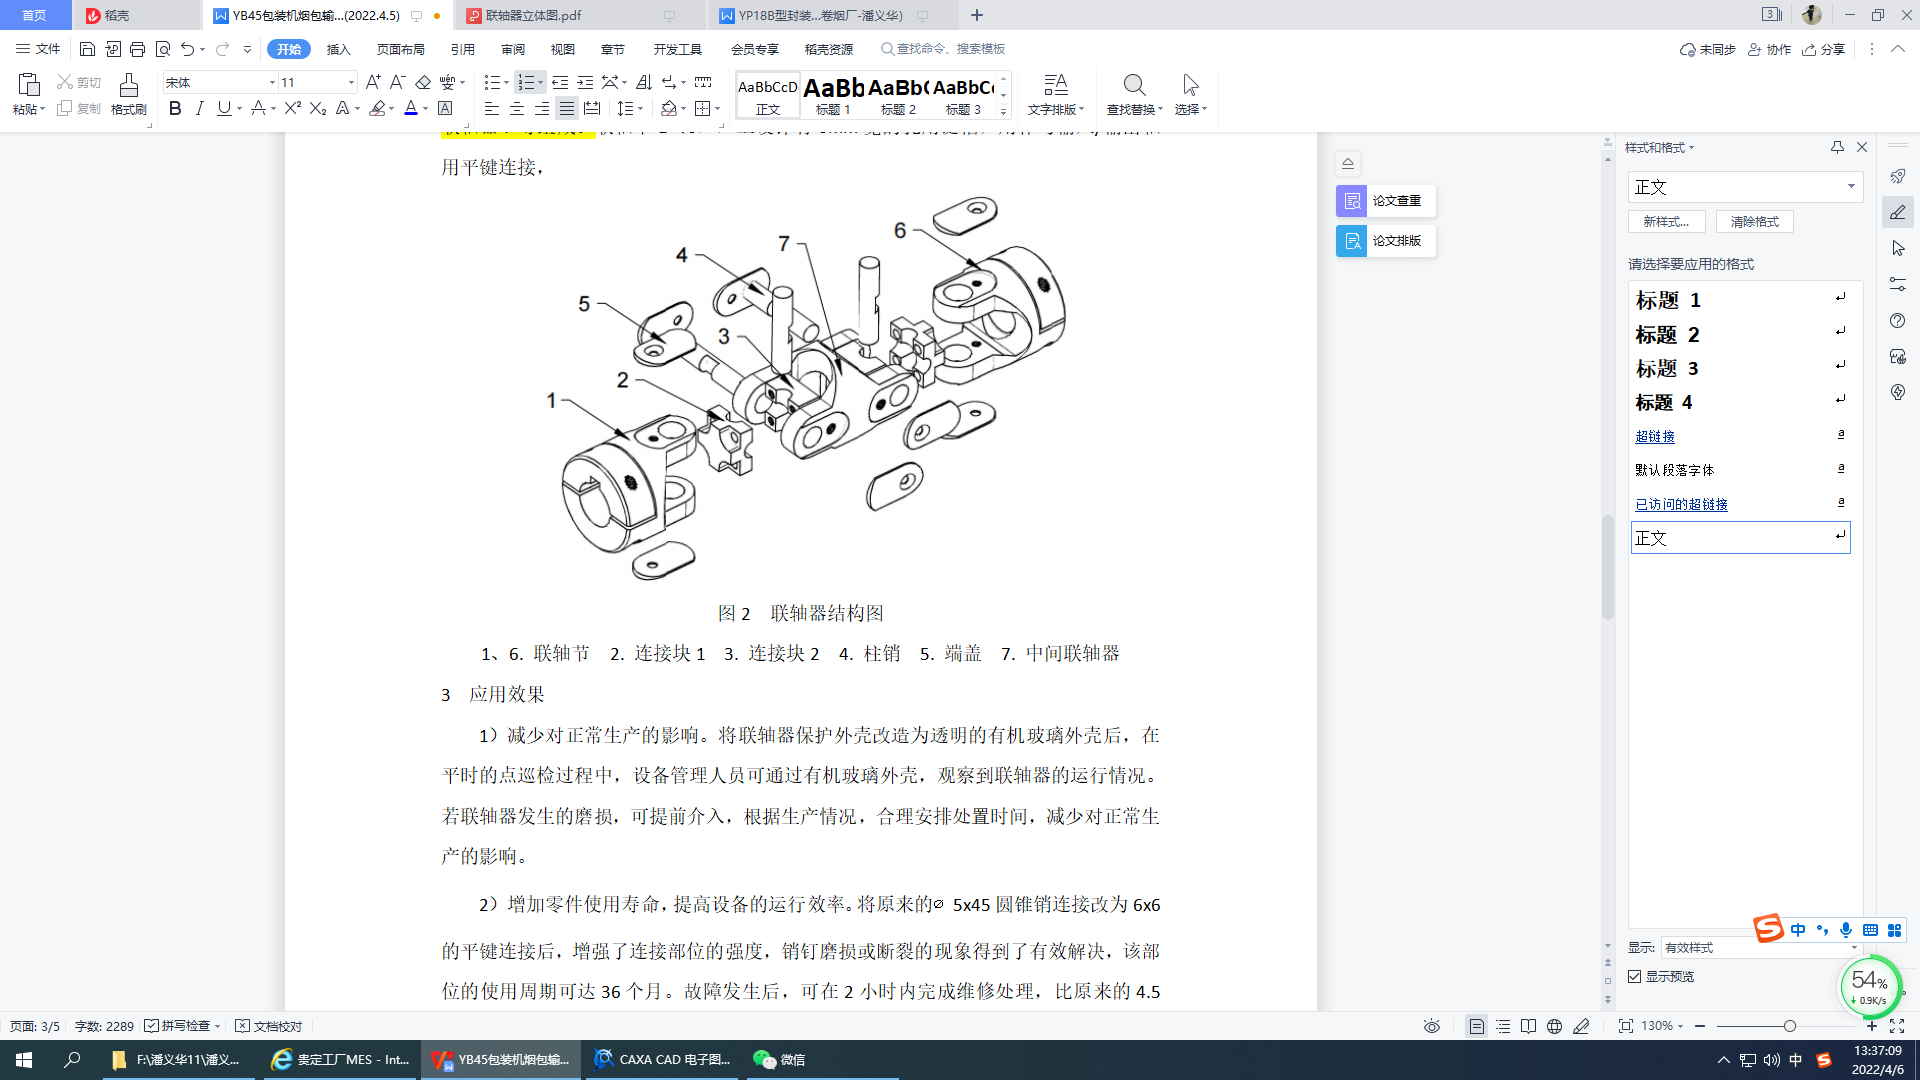Expand the styles gallery more arrow
Screen dimensions: 1920x1080
point(1003,111)
